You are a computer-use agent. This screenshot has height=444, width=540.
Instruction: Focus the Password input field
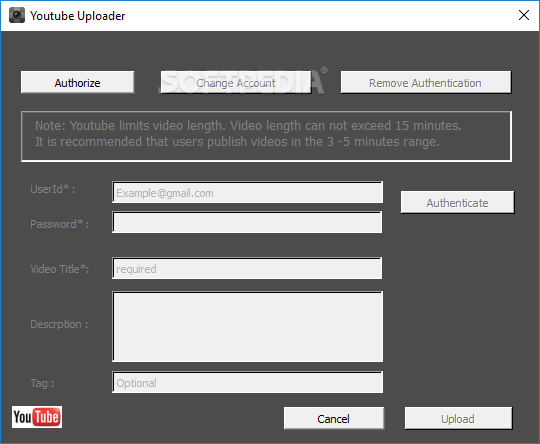click(x=247, y=222)
